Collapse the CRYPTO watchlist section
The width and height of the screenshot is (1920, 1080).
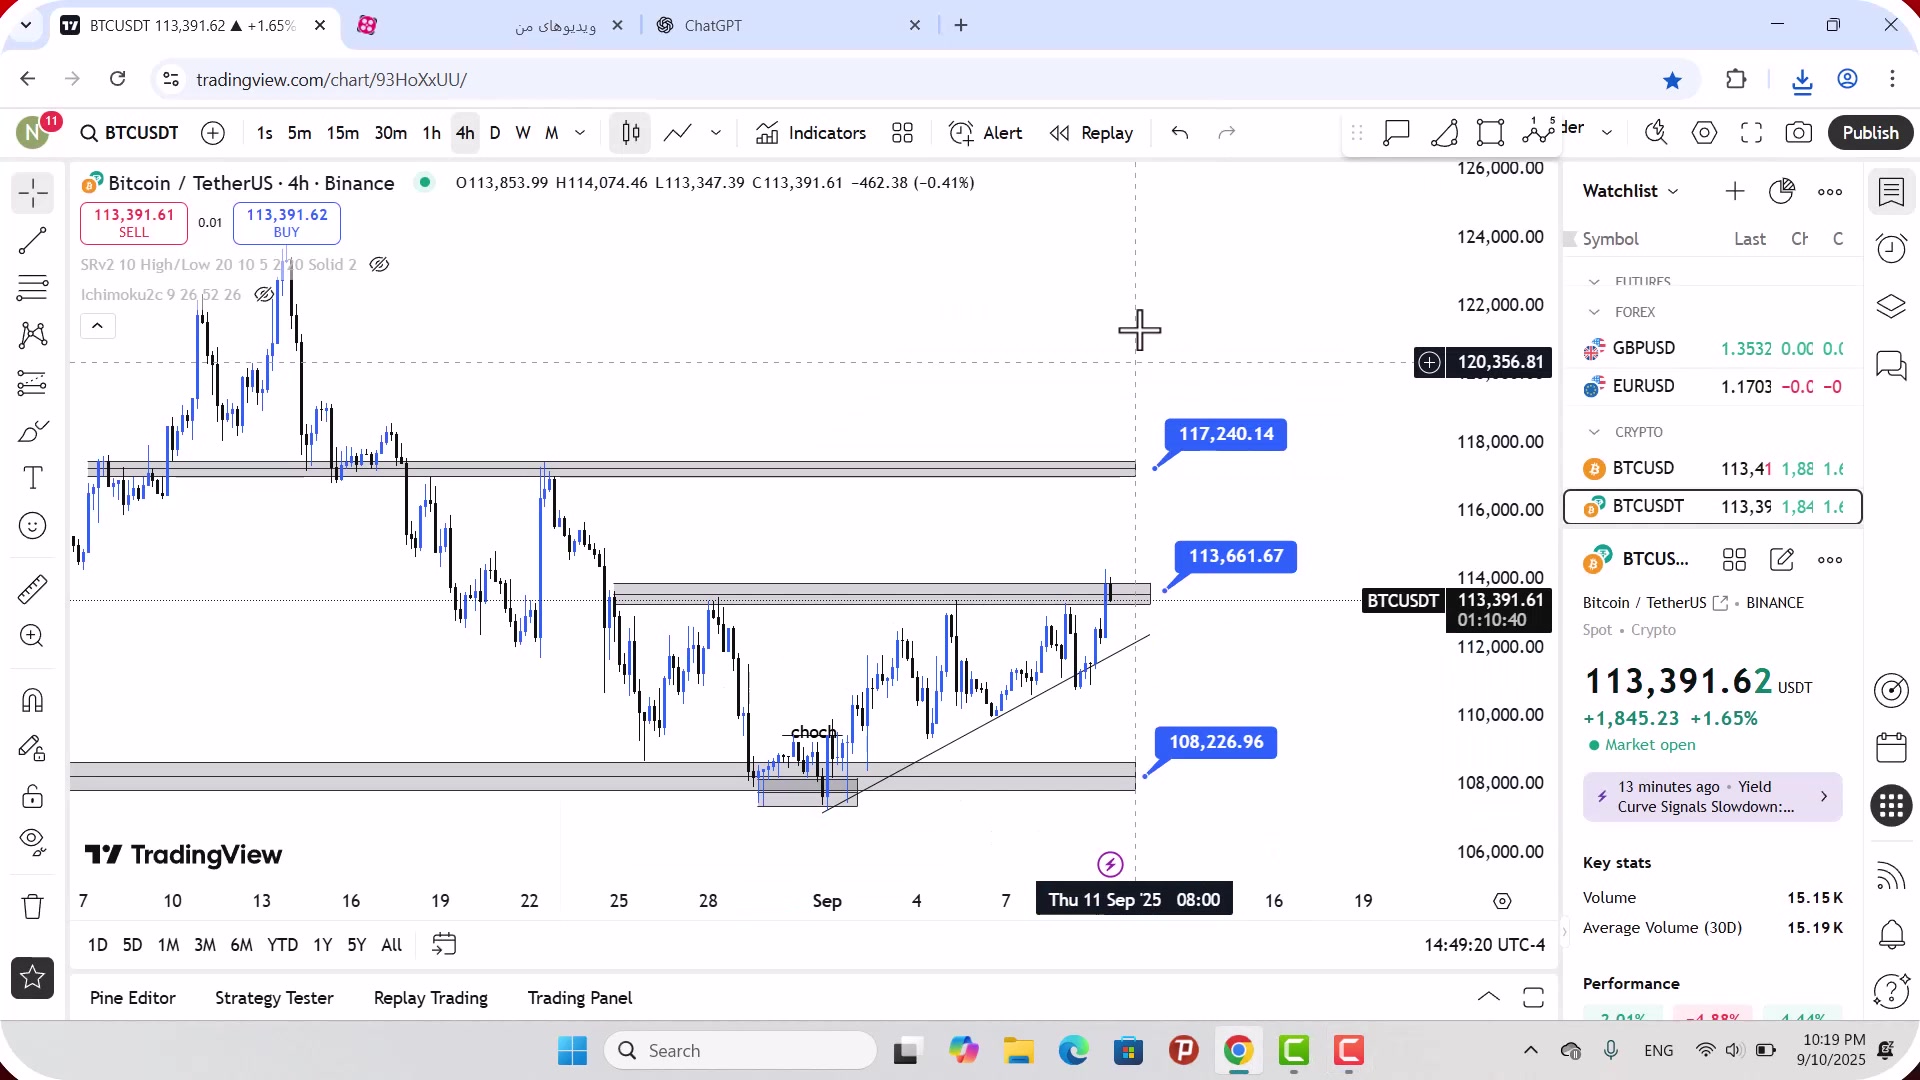tap(1595, 432)
